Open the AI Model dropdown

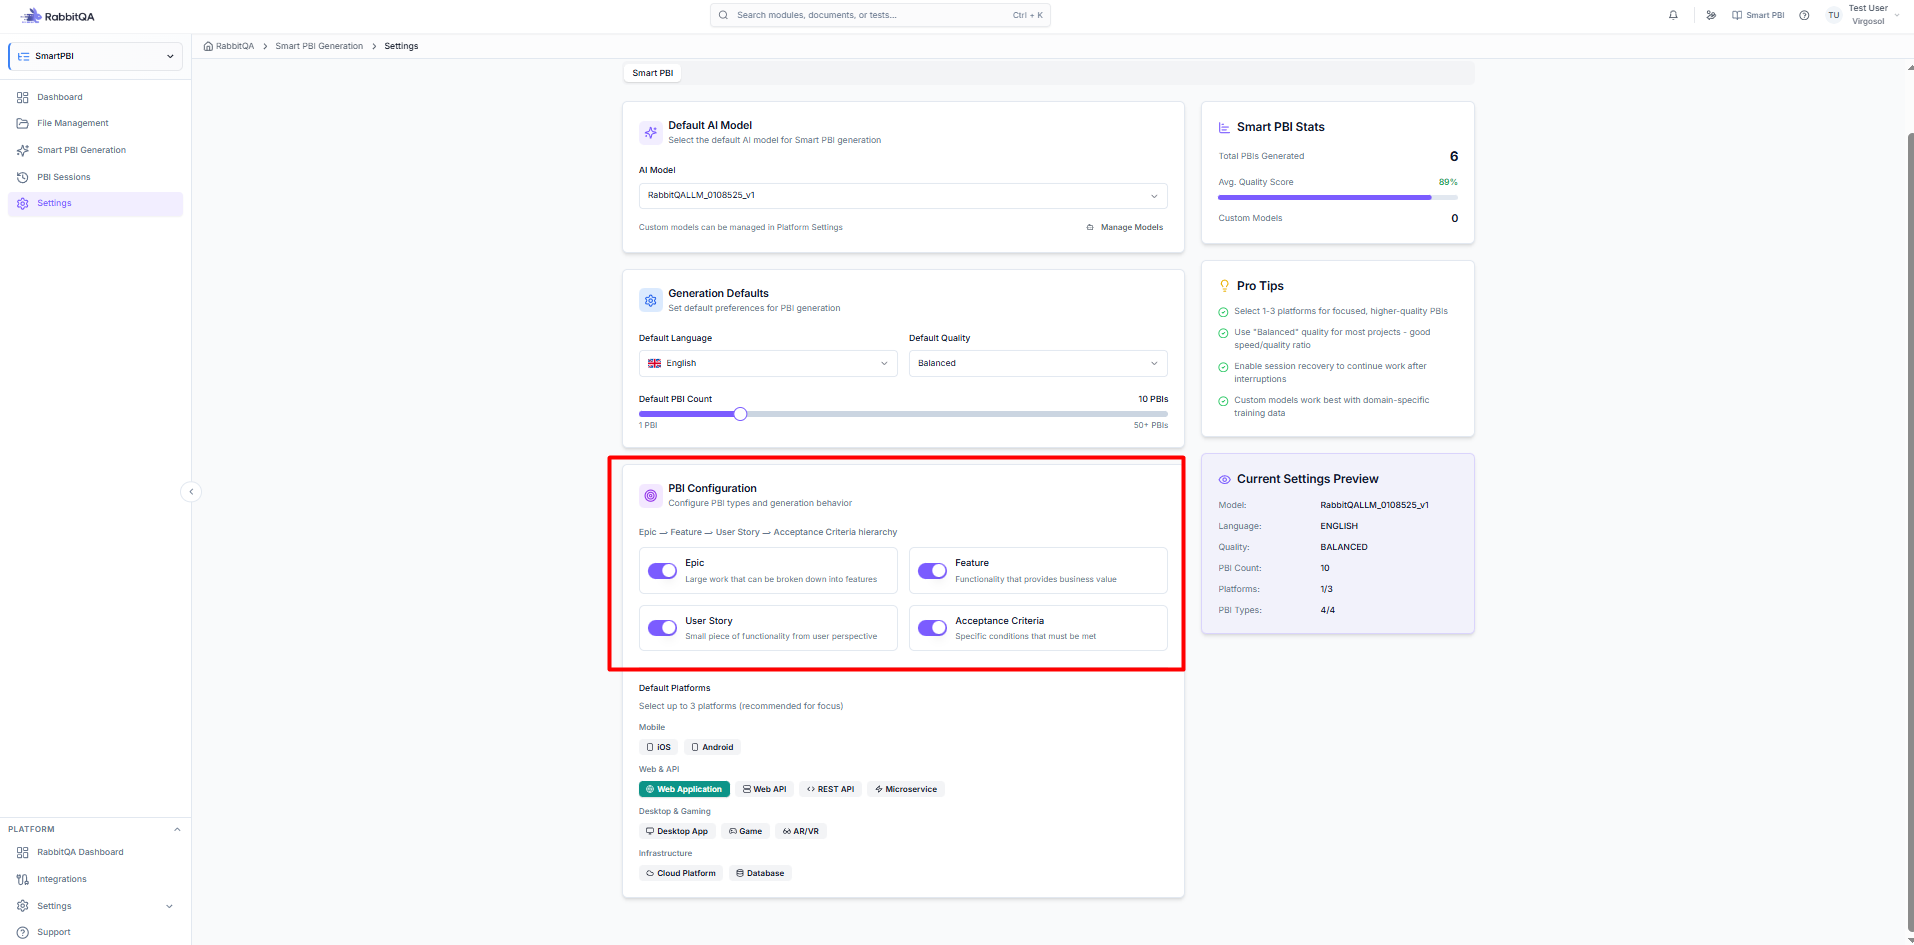tap(903, 196)
